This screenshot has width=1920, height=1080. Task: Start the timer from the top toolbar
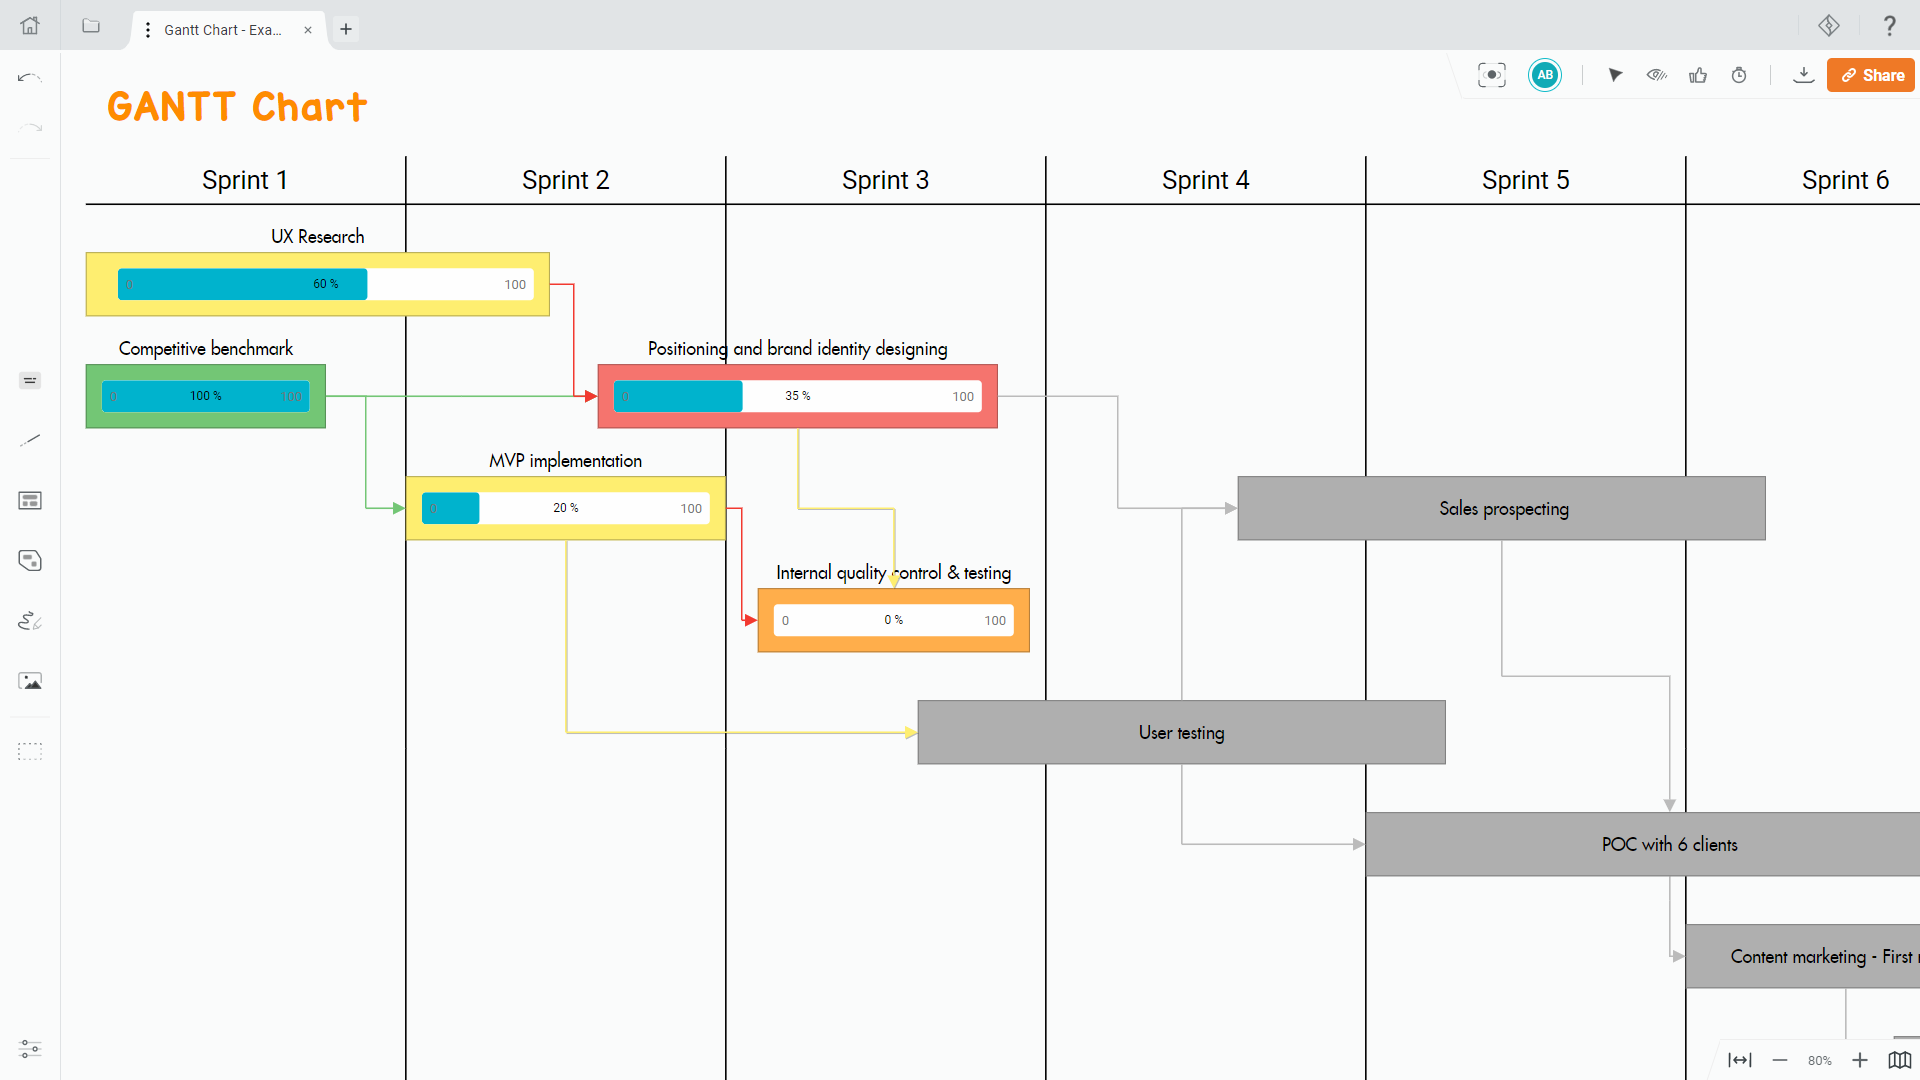1739,75
